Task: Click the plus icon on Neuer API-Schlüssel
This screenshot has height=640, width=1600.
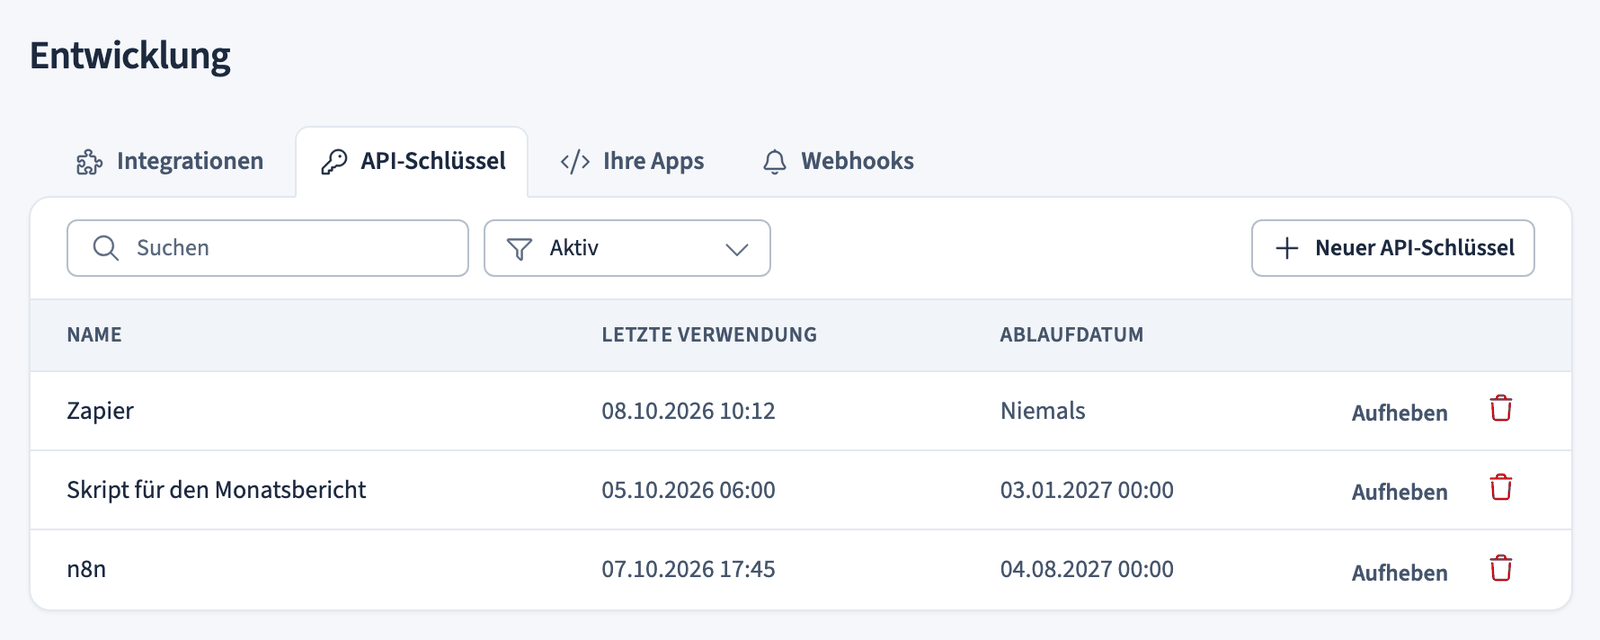Action: pos(1288,248)
